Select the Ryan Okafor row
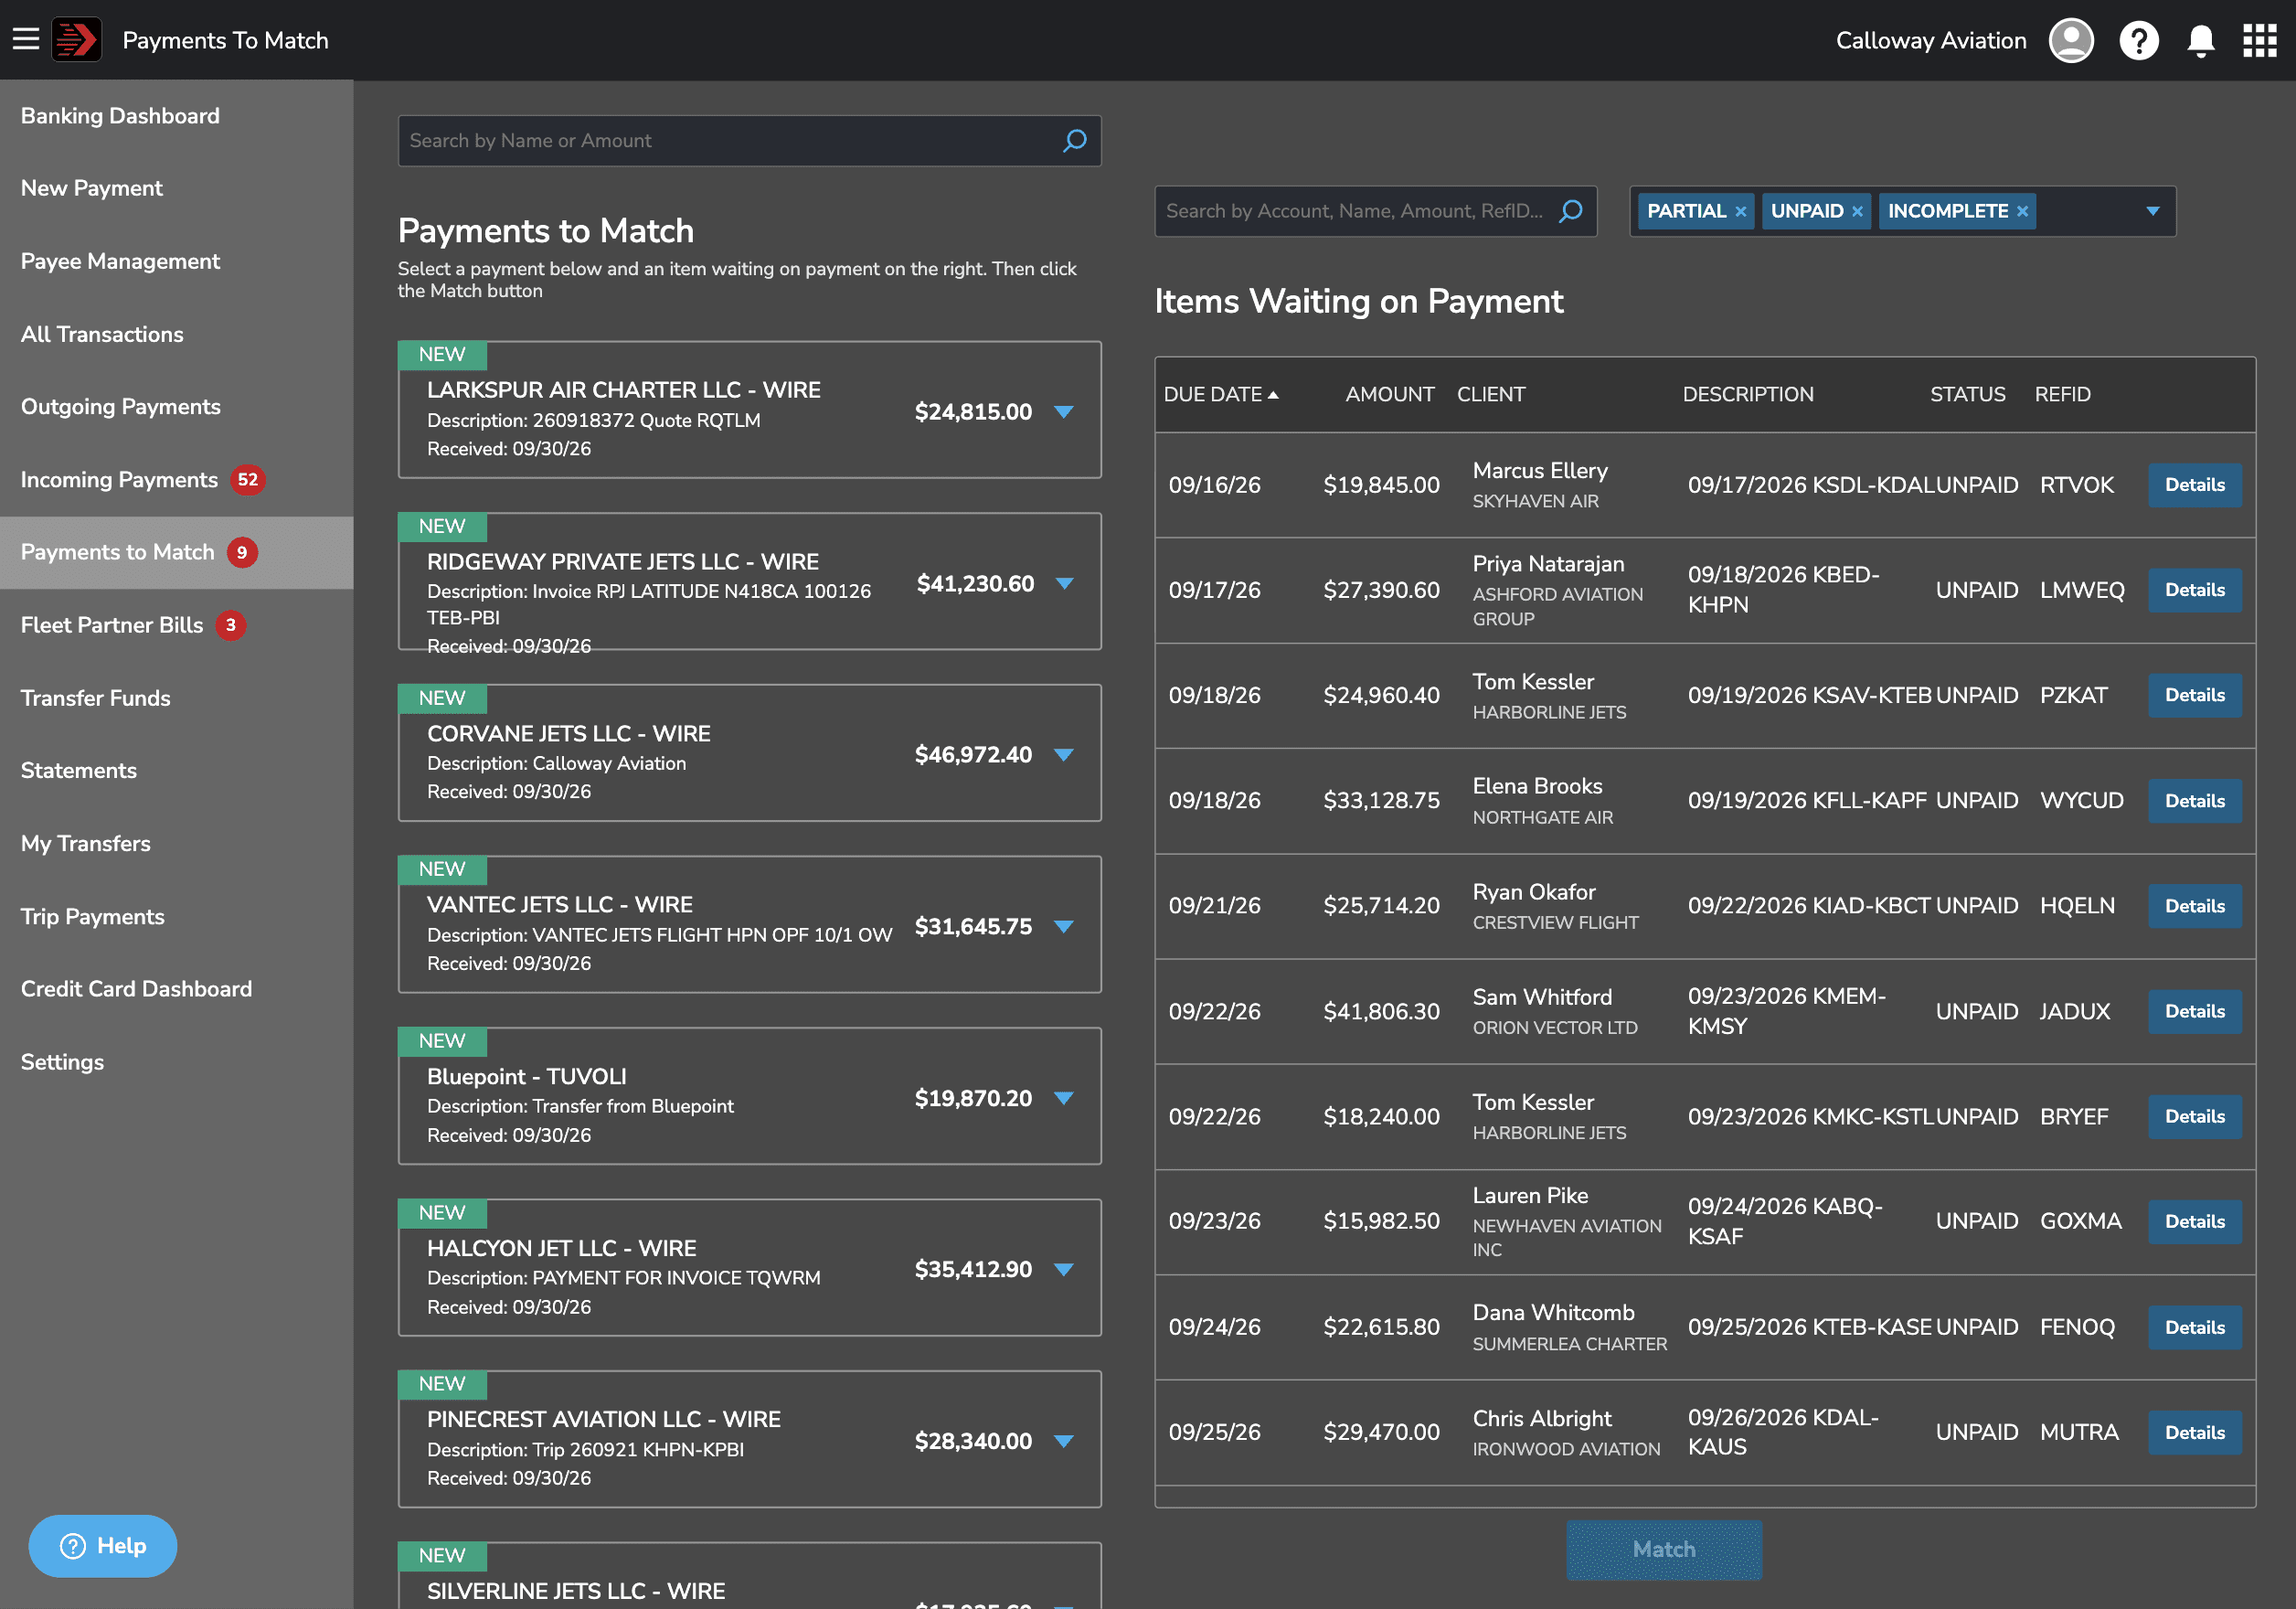Image resolution: width=2296 pixels, height=1609 pixels. [1705, 906]
